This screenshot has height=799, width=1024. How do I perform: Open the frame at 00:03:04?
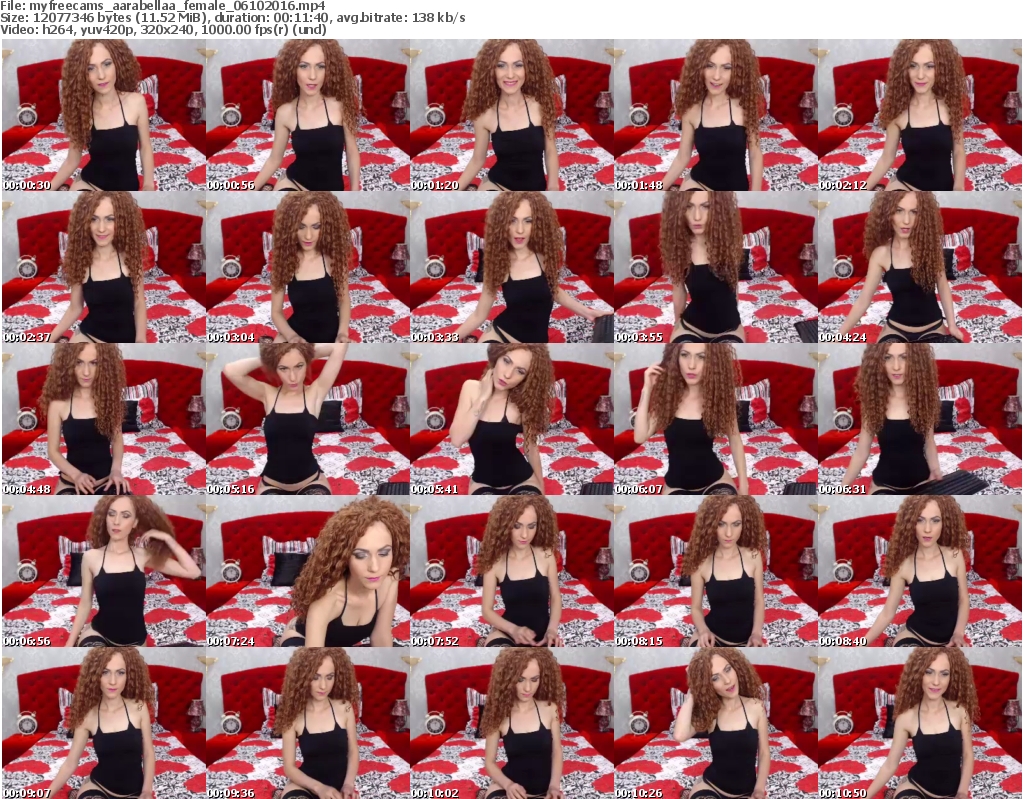pyautogui.click(x=308, y=267)
